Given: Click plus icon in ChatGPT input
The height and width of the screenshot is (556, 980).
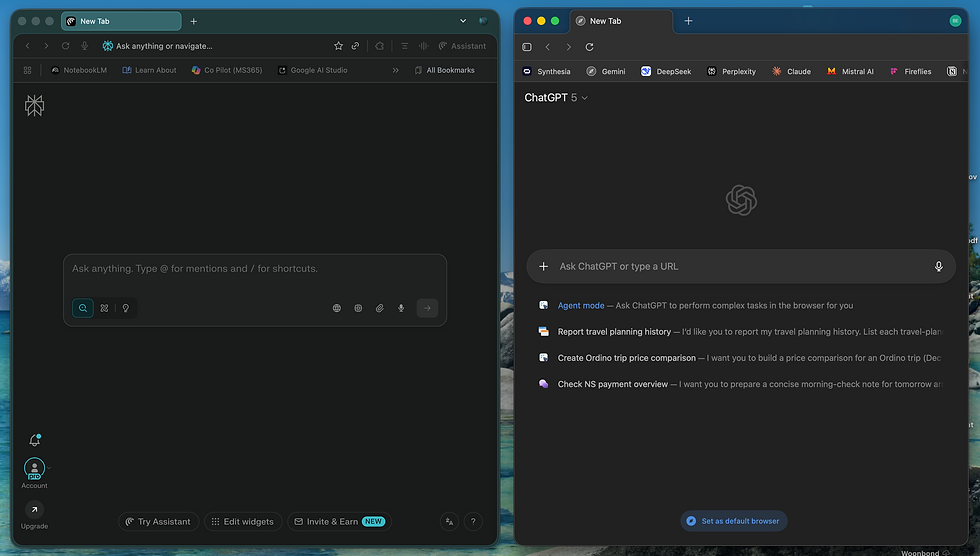Looking at the screenshot, I should click(544, 266).
